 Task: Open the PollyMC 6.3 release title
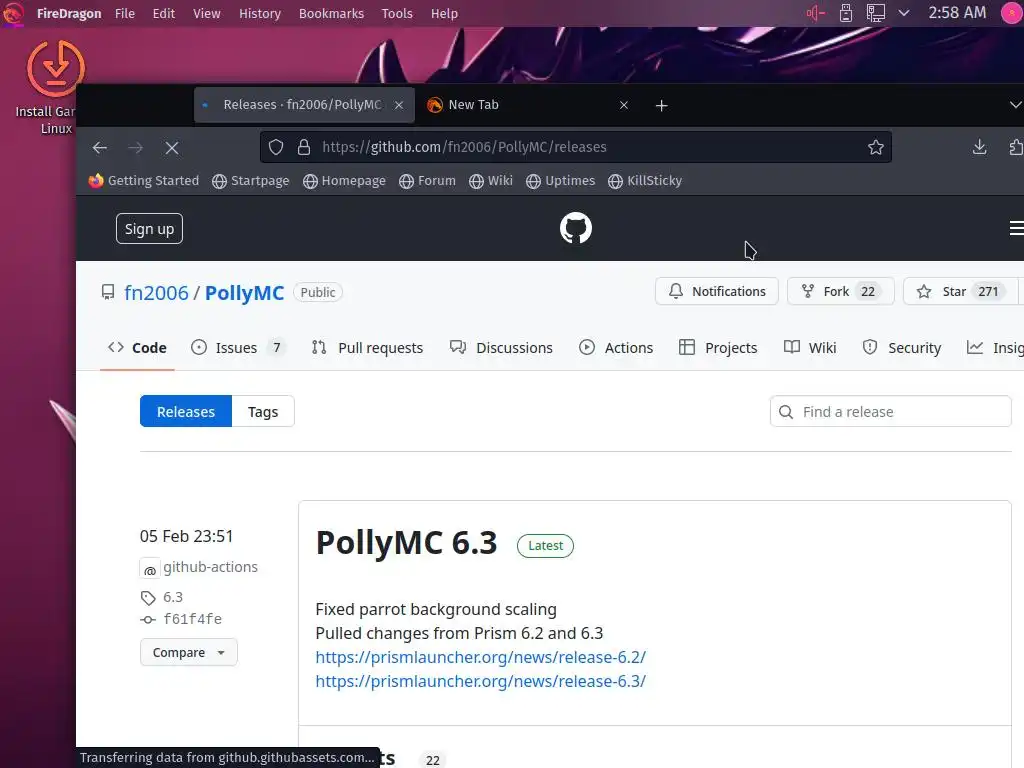[x=406, y=543]
